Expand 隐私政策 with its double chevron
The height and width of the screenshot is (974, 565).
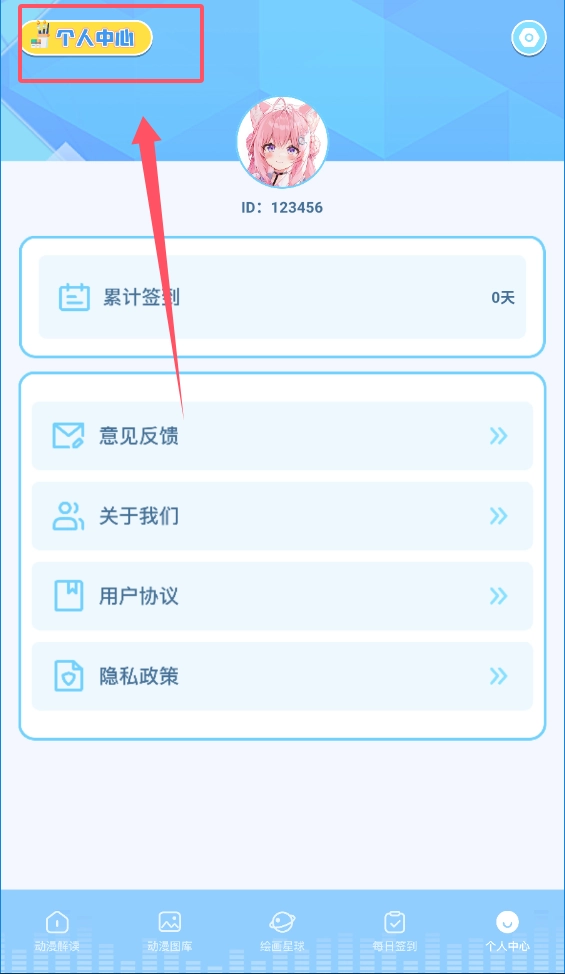[x=499, y=676]
